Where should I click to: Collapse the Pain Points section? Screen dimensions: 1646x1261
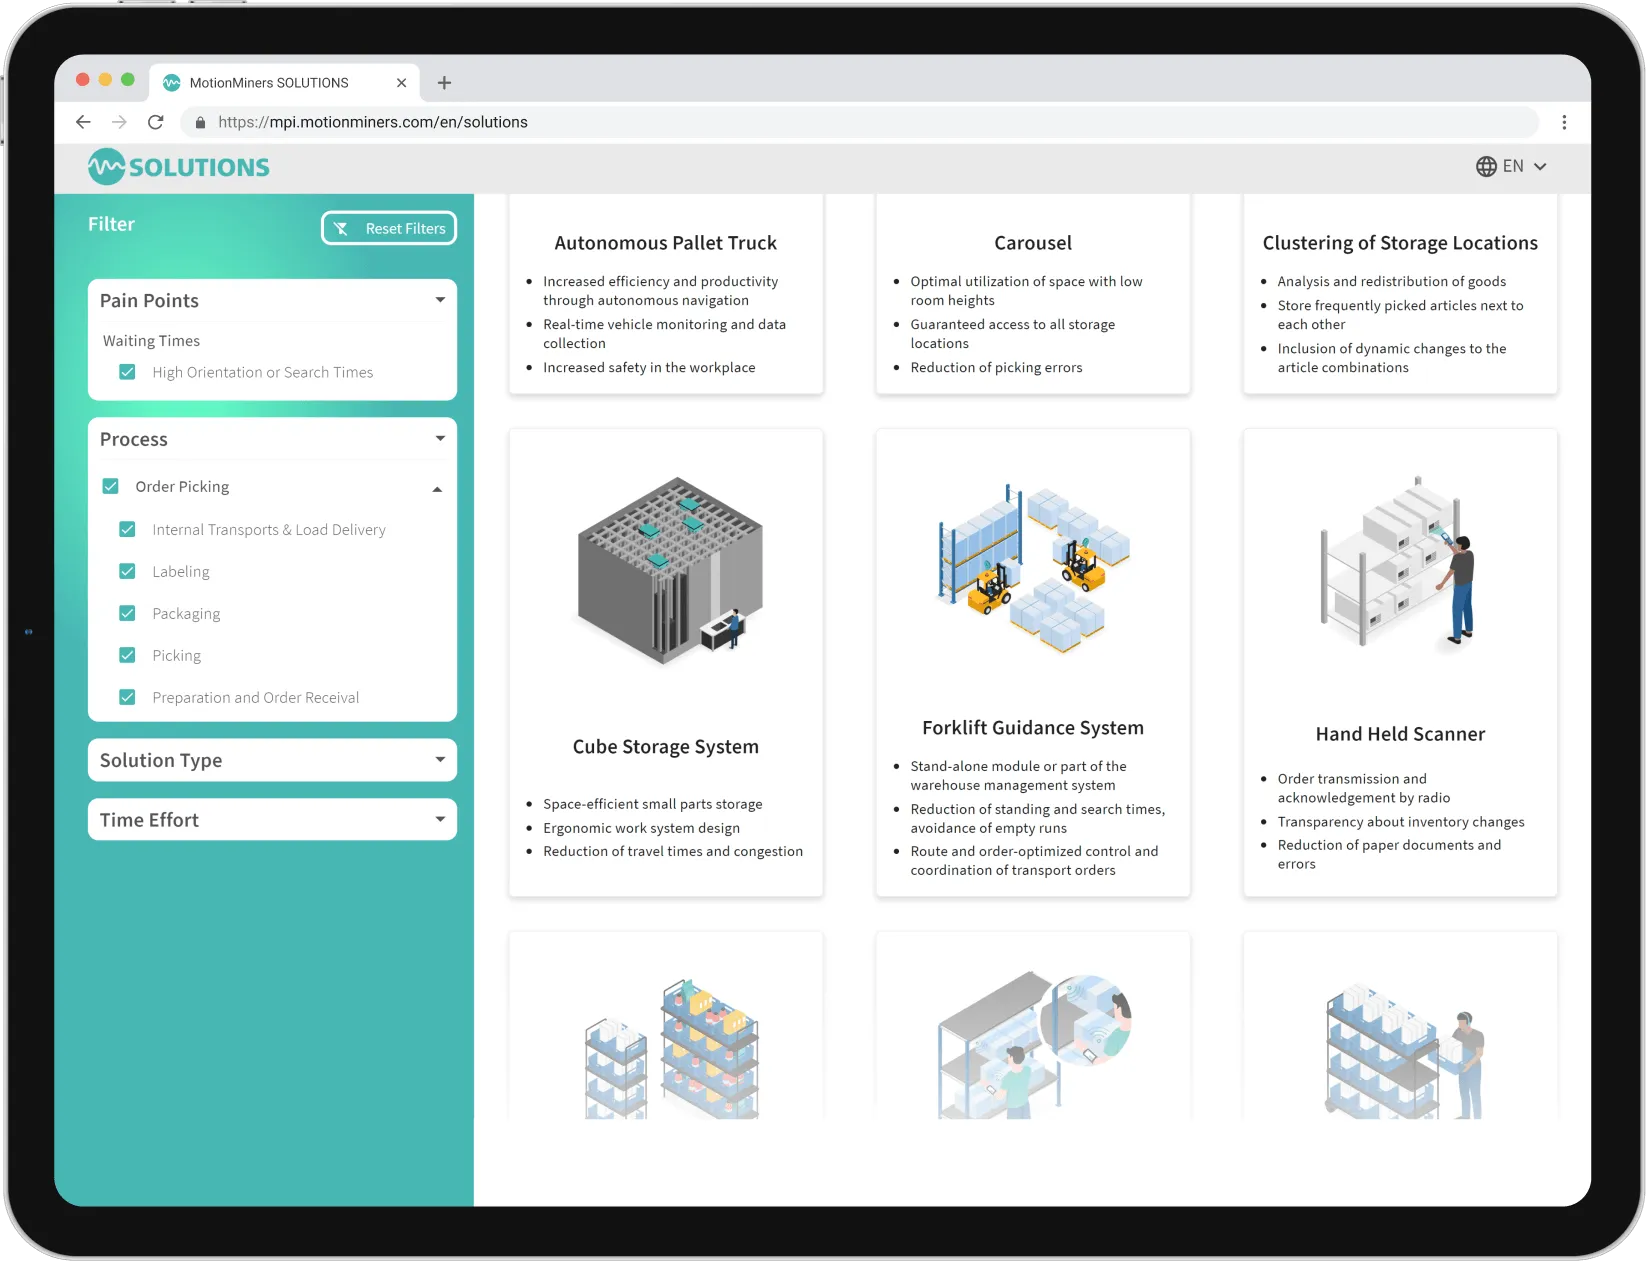(439, 300)
